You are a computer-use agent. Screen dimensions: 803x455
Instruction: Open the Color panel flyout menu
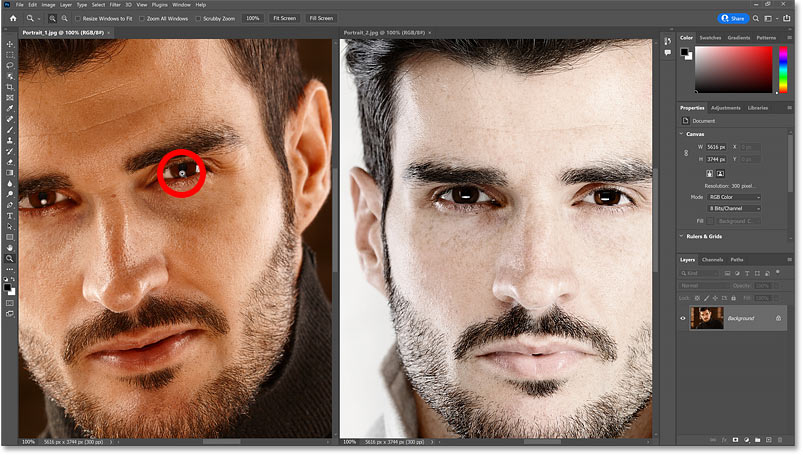[789, 38]
